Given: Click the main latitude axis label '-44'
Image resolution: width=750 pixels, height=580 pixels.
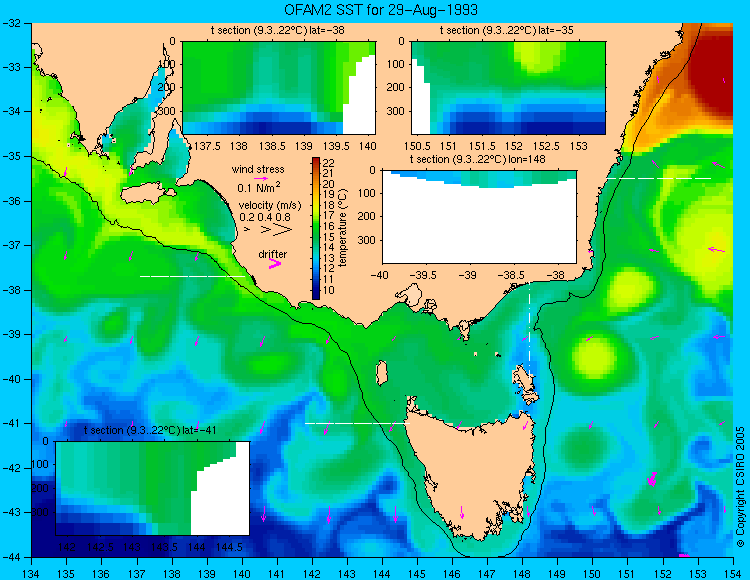Looking at the screenshot, I should [10, 557].
